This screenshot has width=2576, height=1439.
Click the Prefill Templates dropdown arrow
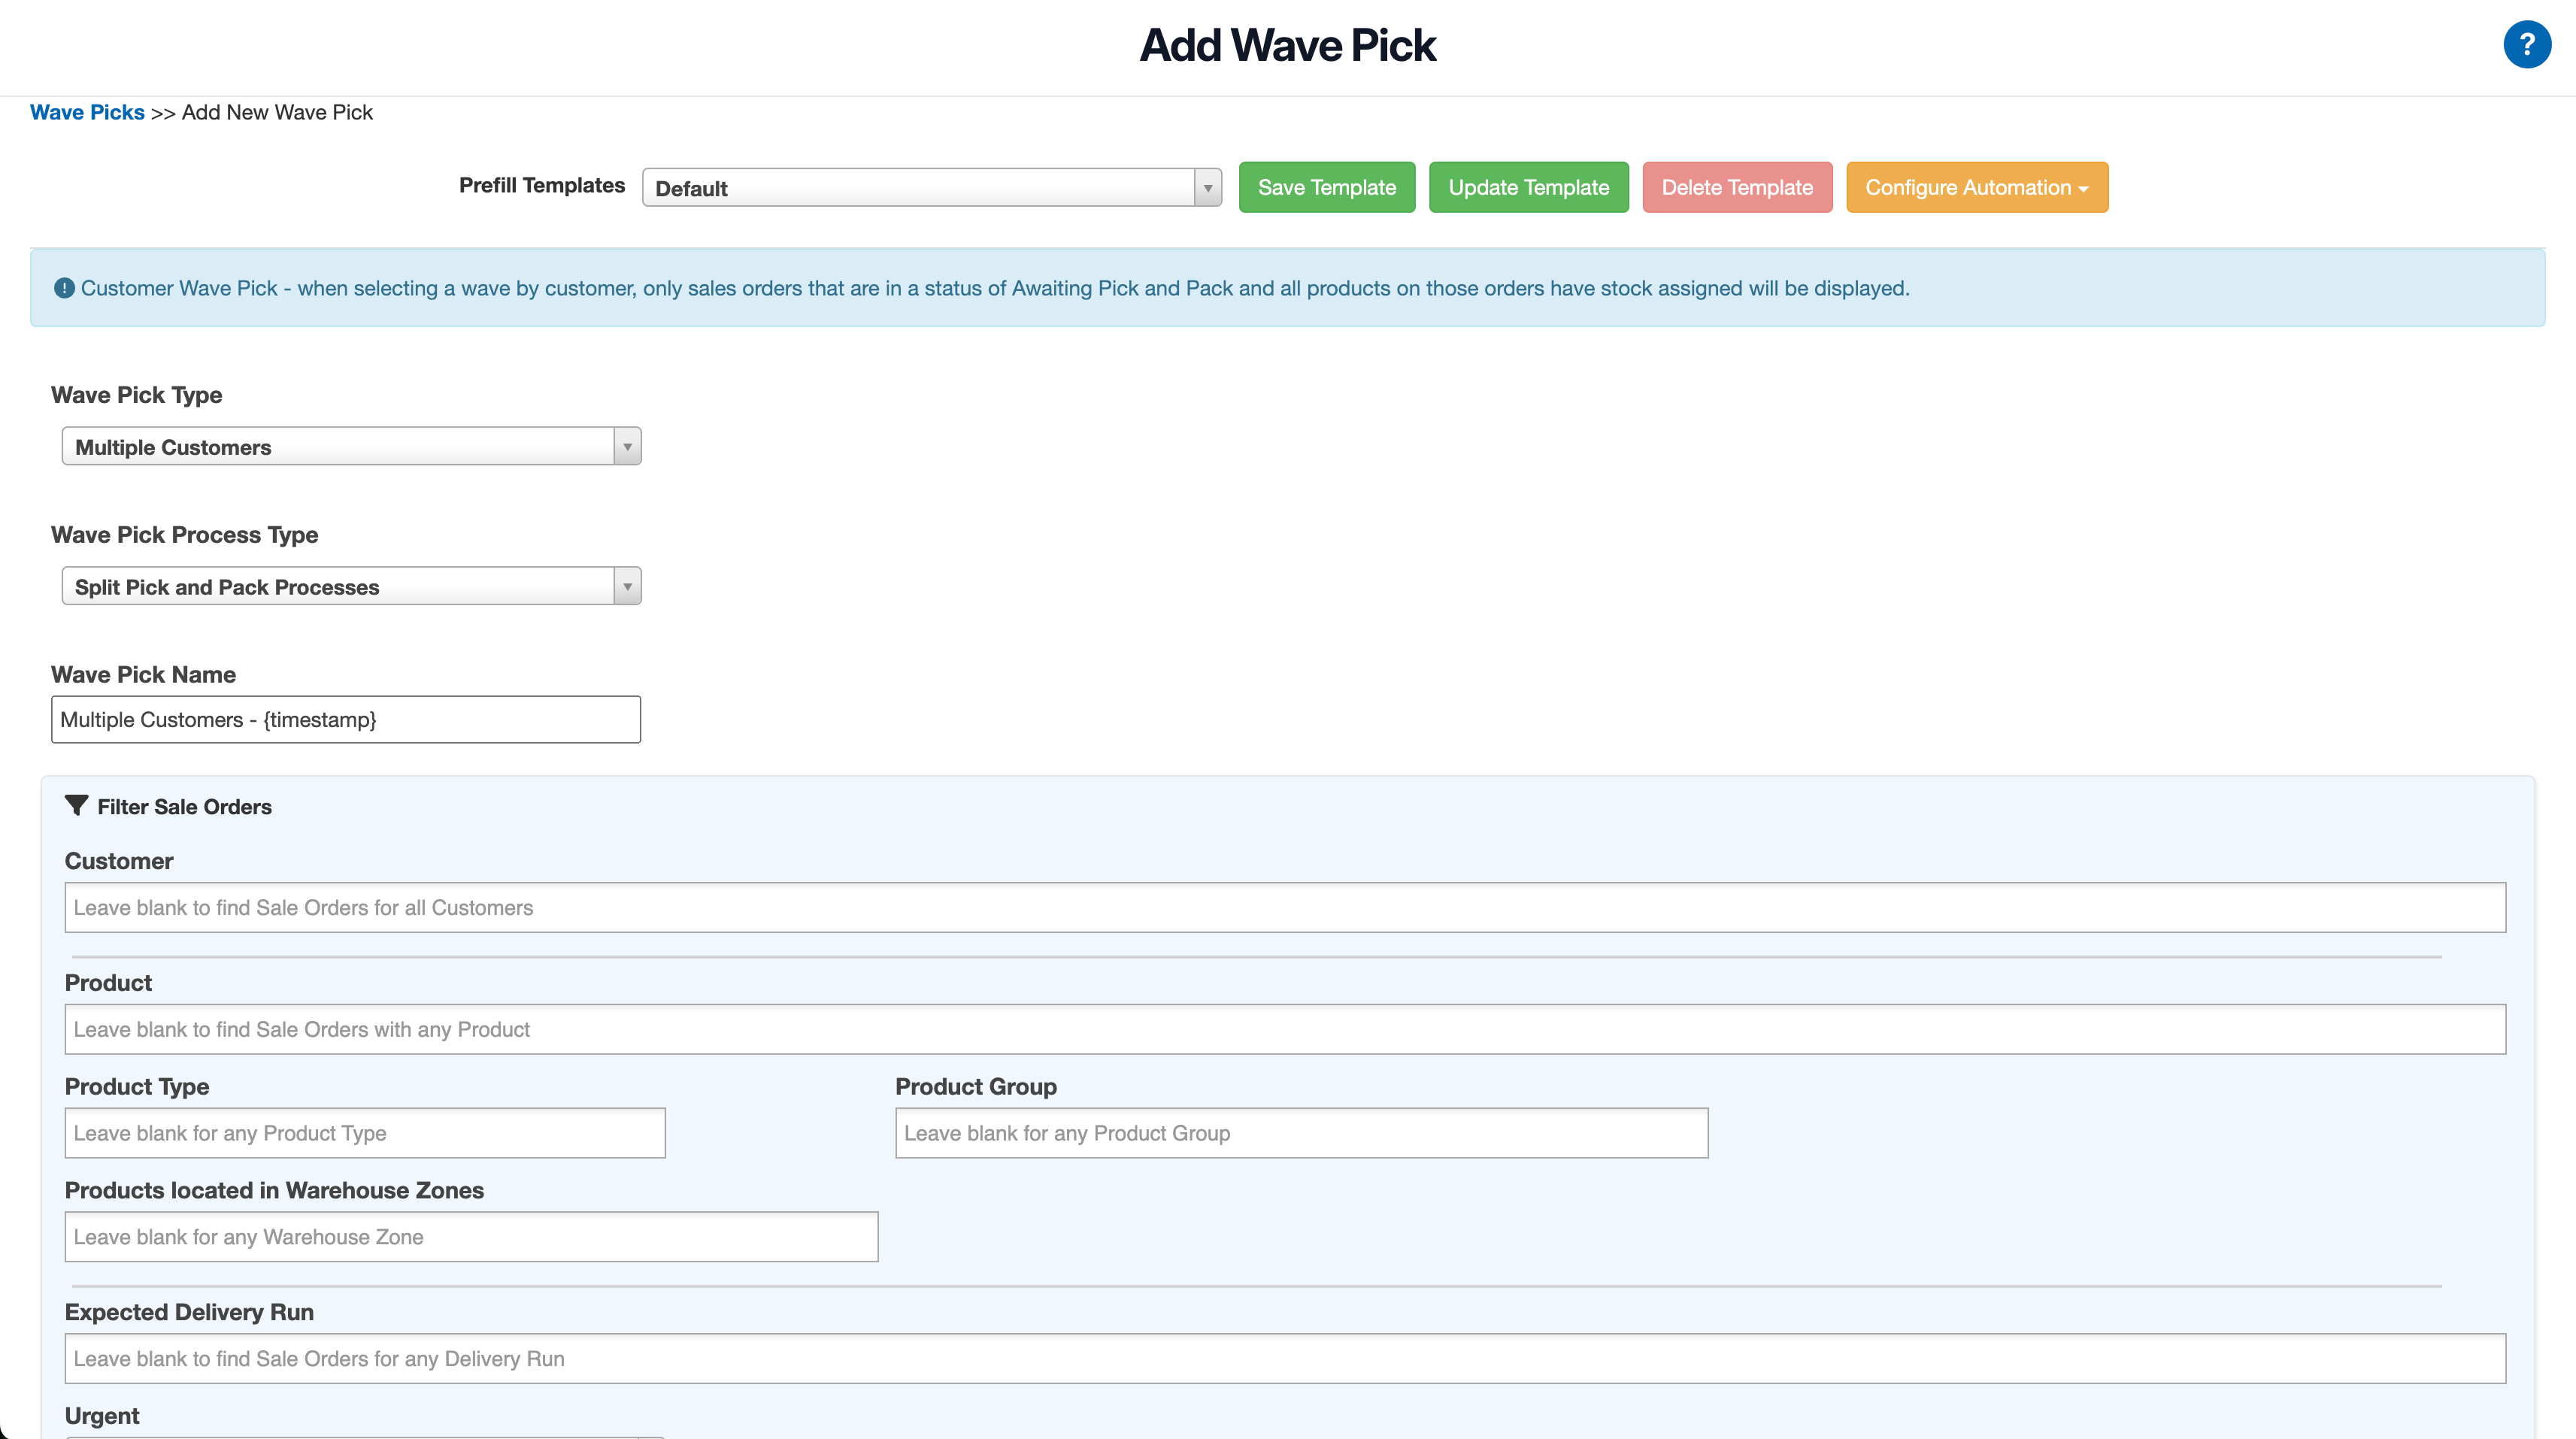pyautogui.click(x=1207, y=188)
